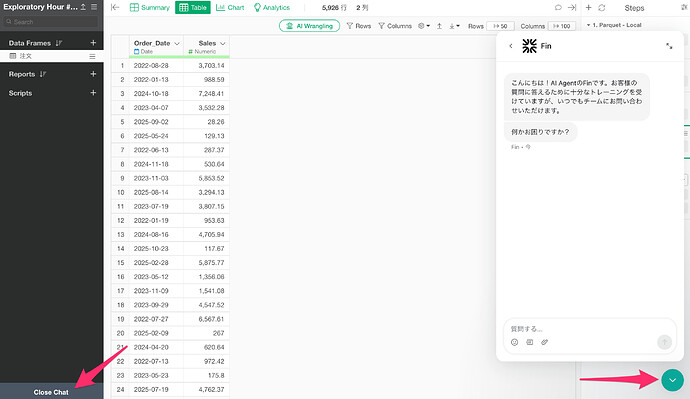The width and height of the screenshot is (690, 399).
Task: Attach a file using the paperclip icon
Action: (544, 342)
